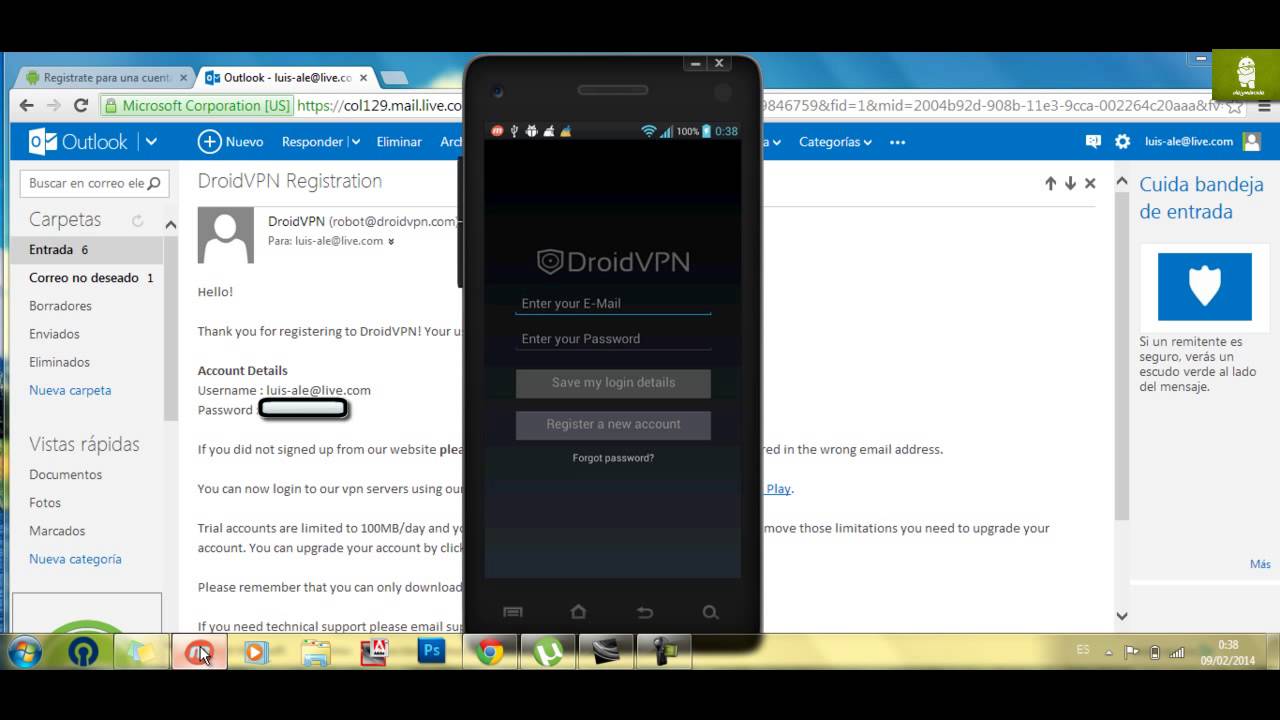
Task: Open the Borradores folder
Action: (60, 306)
